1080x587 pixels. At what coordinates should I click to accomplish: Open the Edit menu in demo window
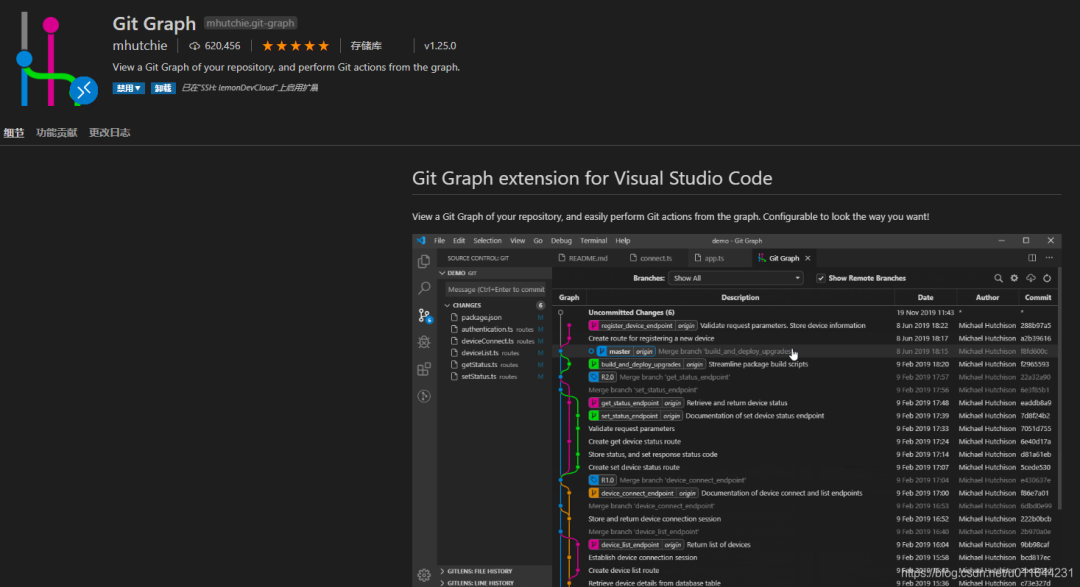pos(459,240)
